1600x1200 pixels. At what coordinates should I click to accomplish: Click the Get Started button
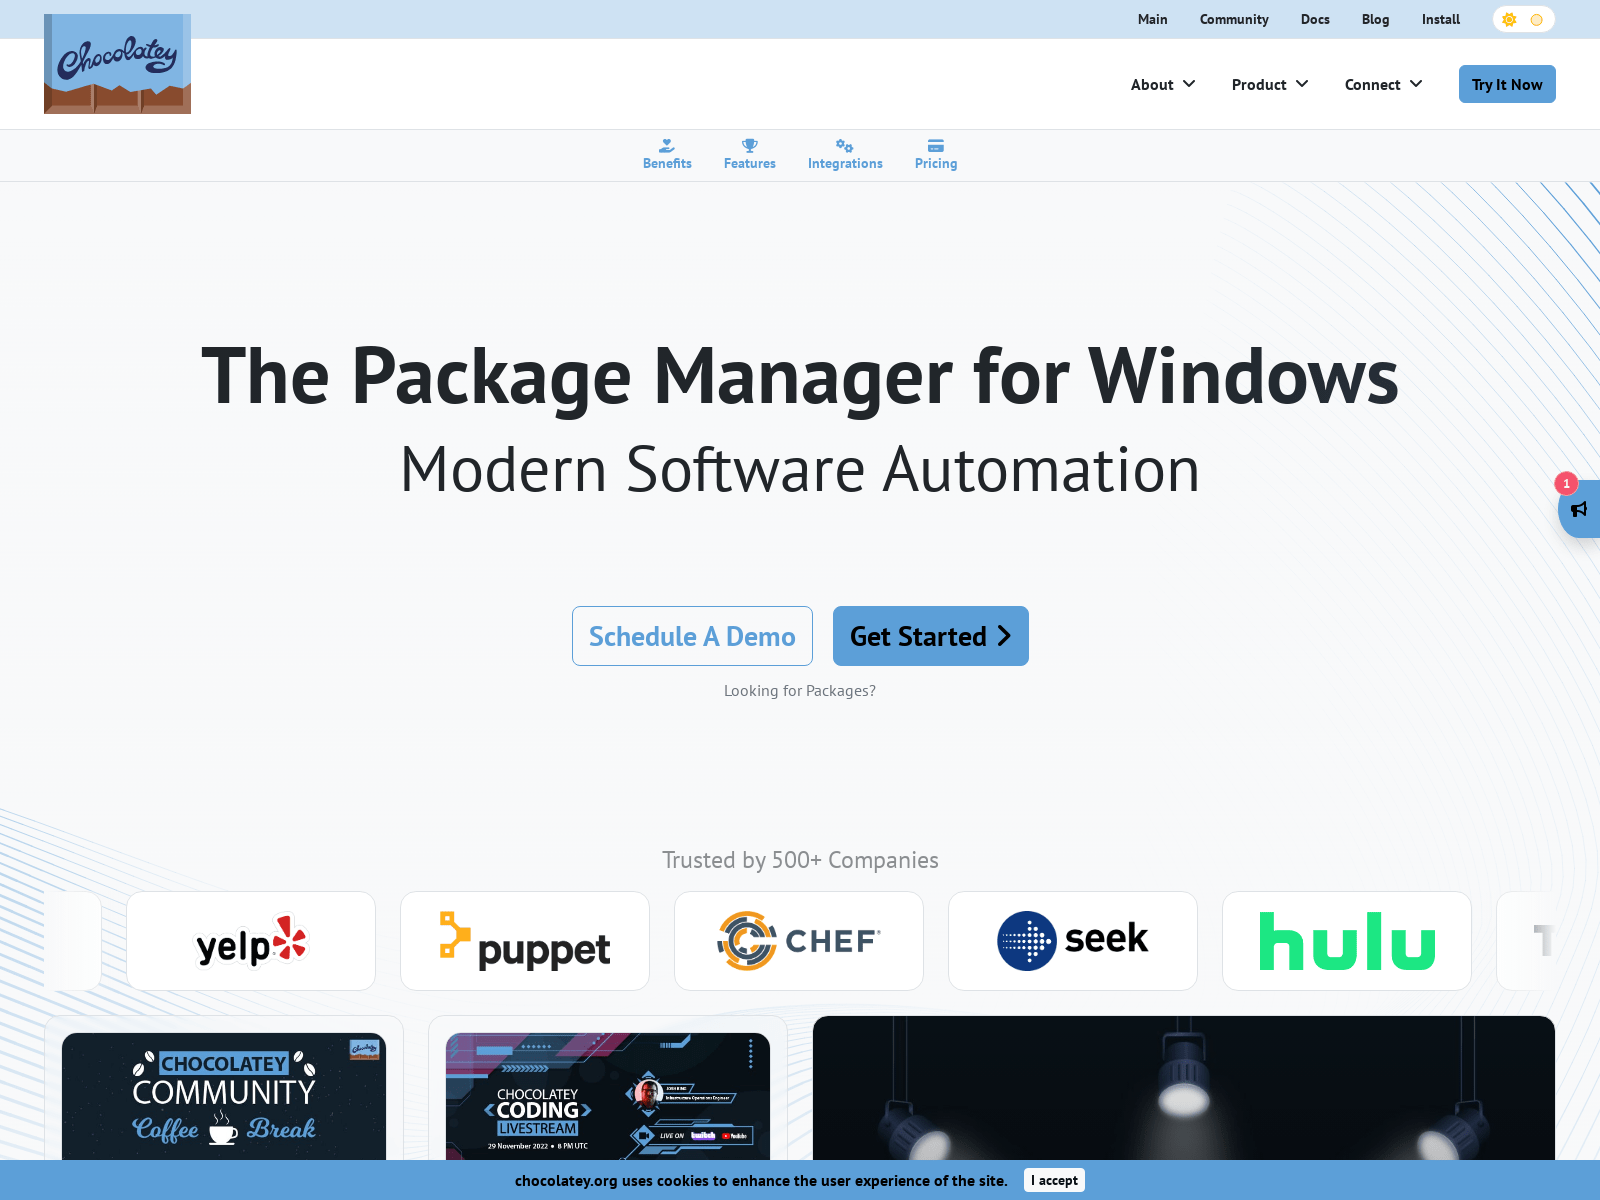click(931, 636)
